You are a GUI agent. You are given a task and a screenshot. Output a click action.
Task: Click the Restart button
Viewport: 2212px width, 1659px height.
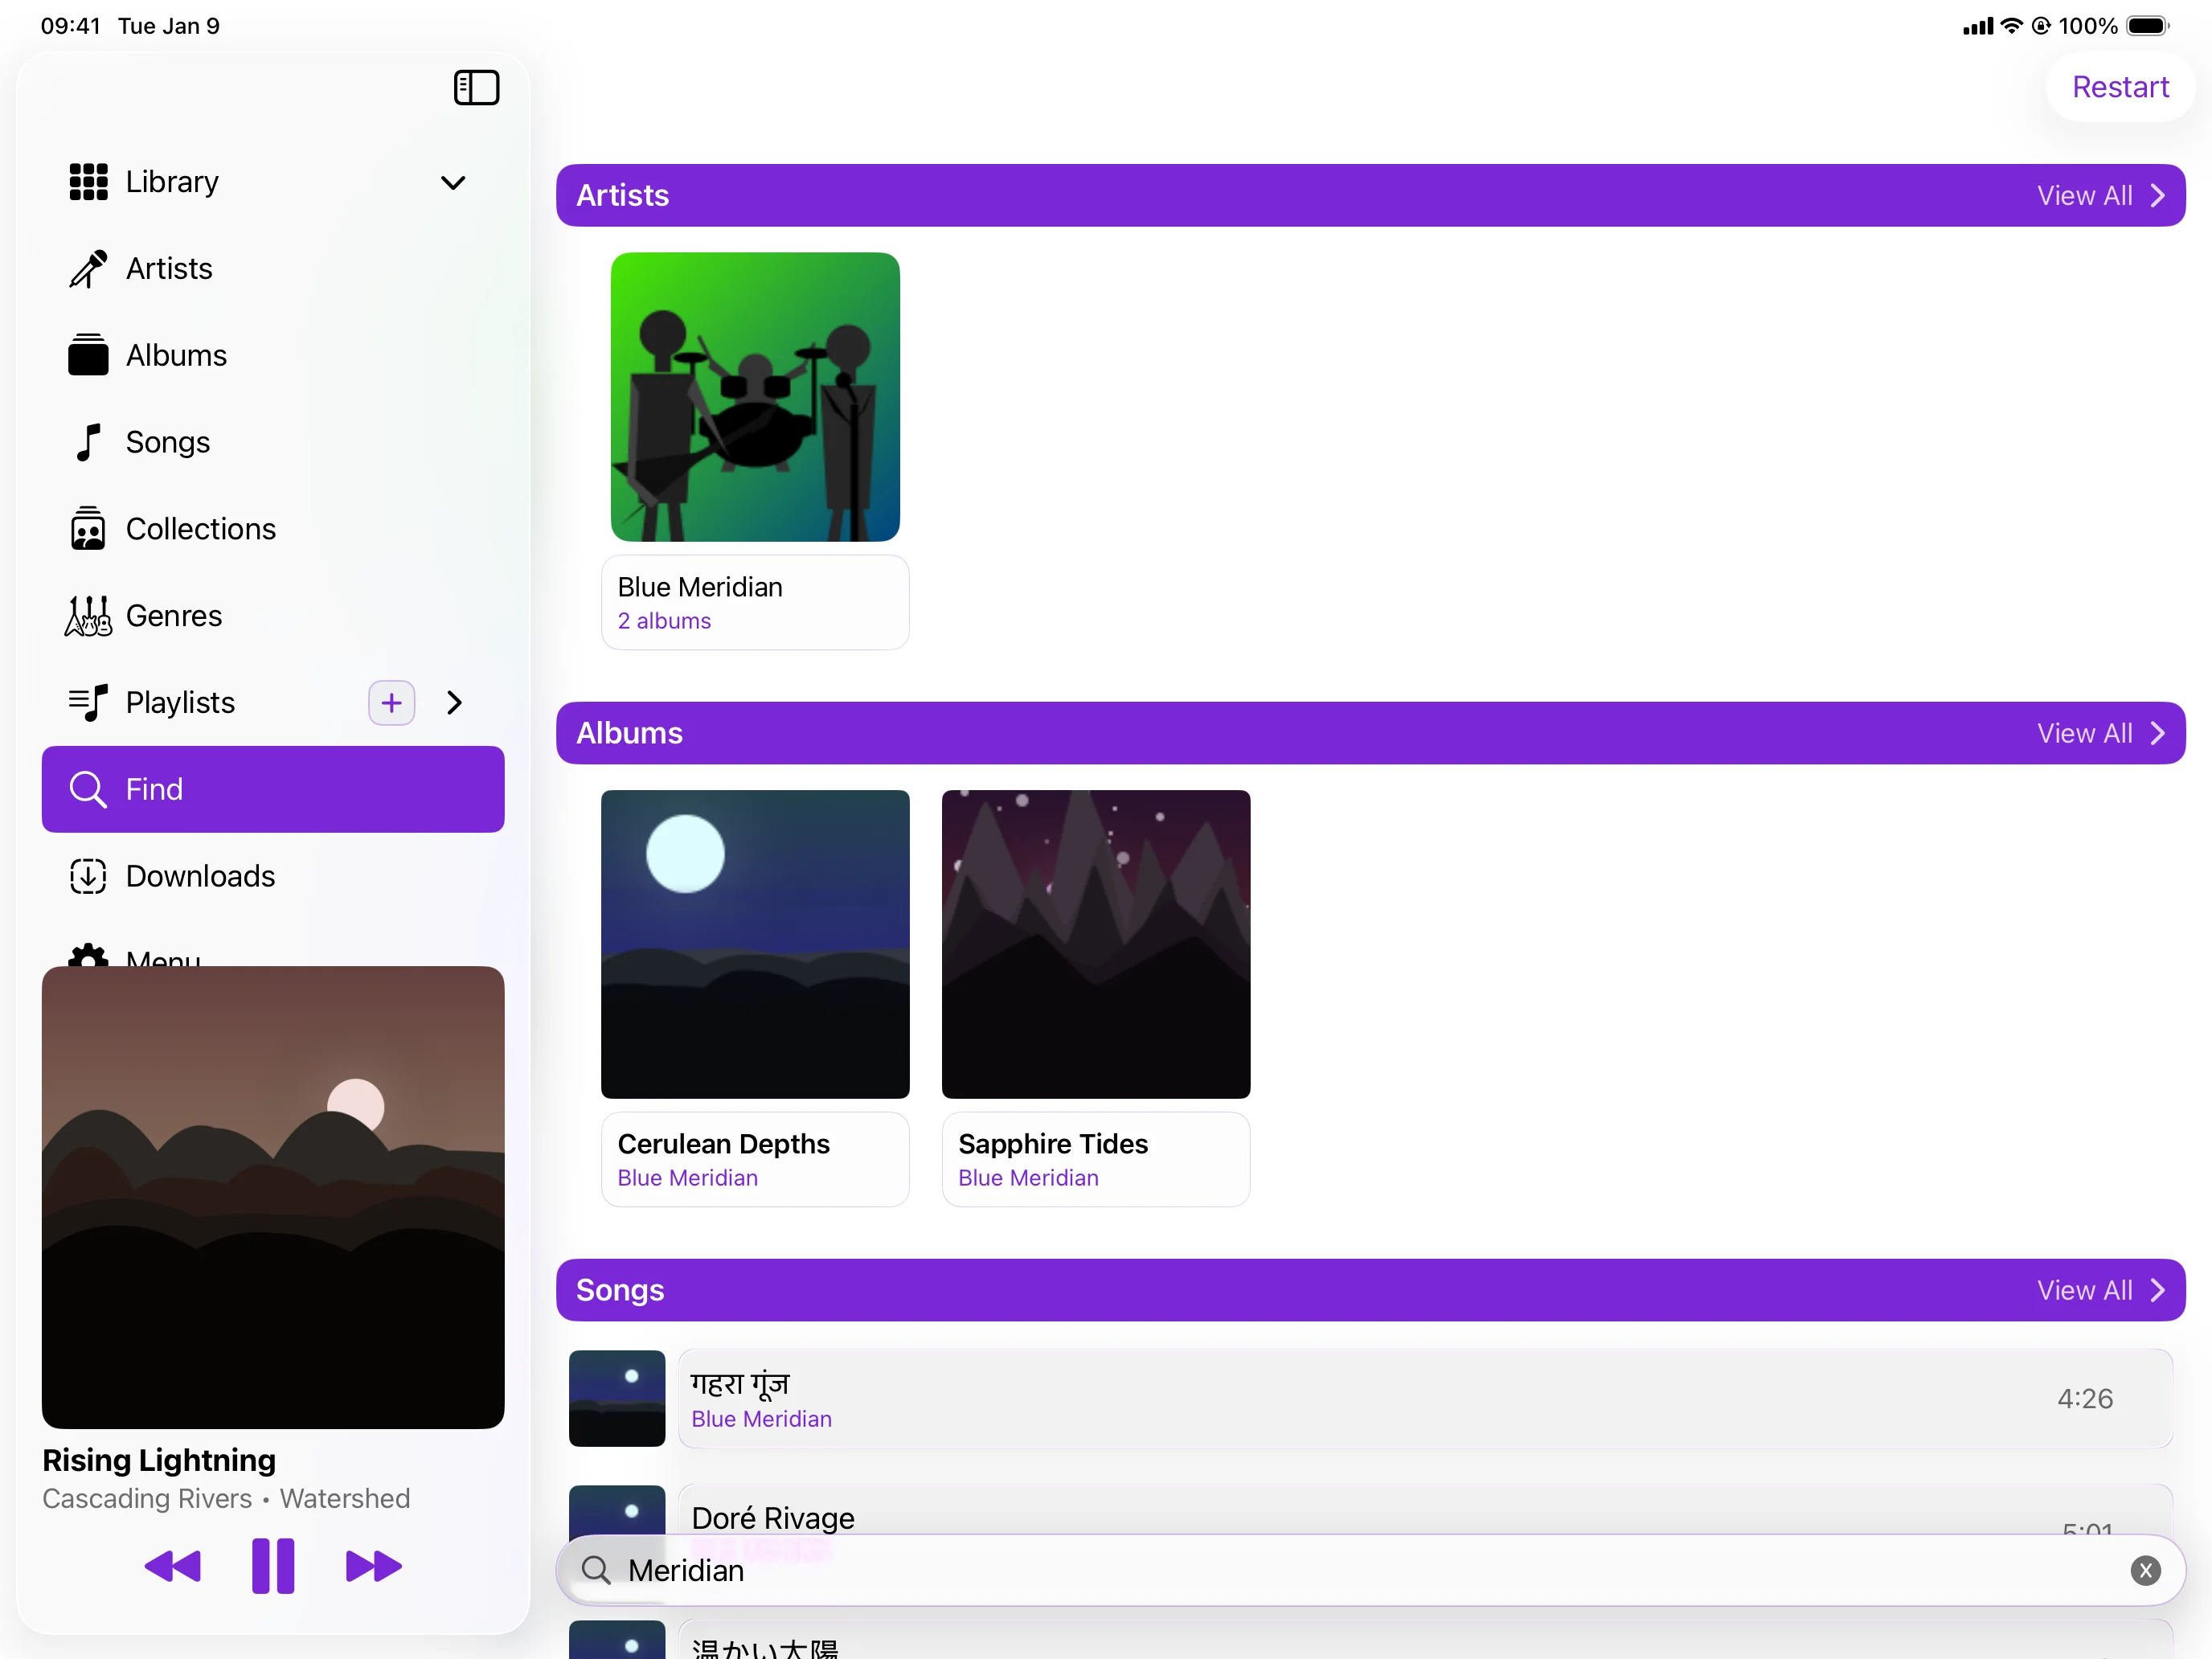pos(2119,87)
